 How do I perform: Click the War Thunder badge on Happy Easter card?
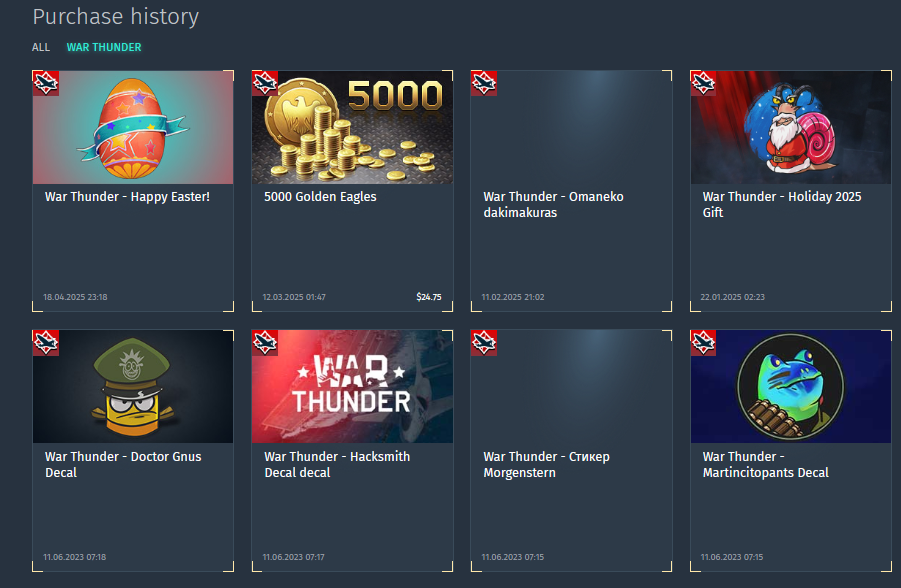(46, 83)
